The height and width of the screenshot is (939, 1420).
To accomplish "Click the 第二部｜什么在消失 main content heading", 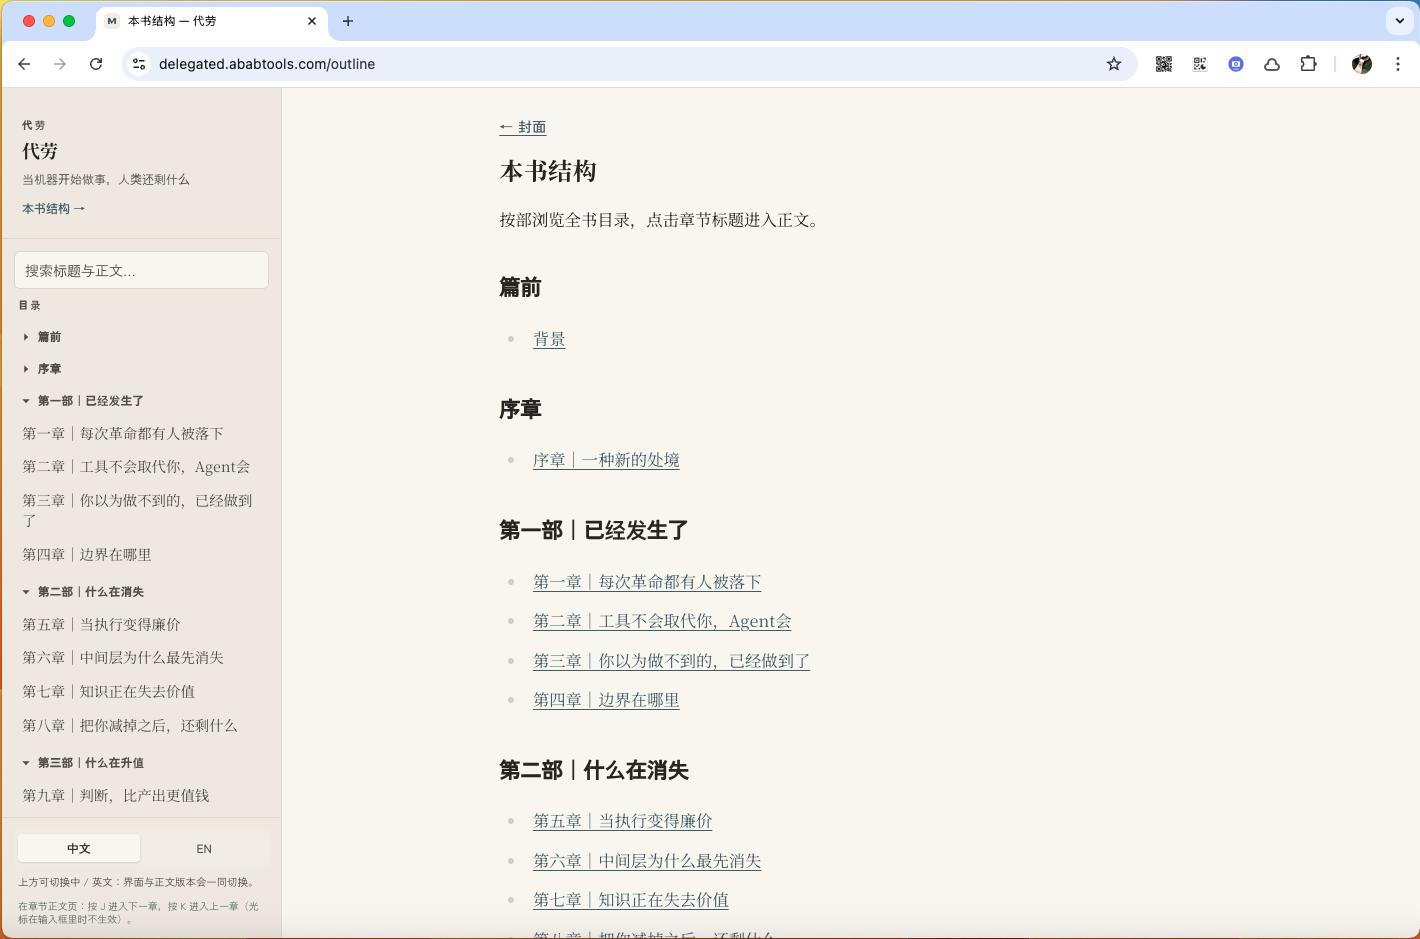I will 594,770.
